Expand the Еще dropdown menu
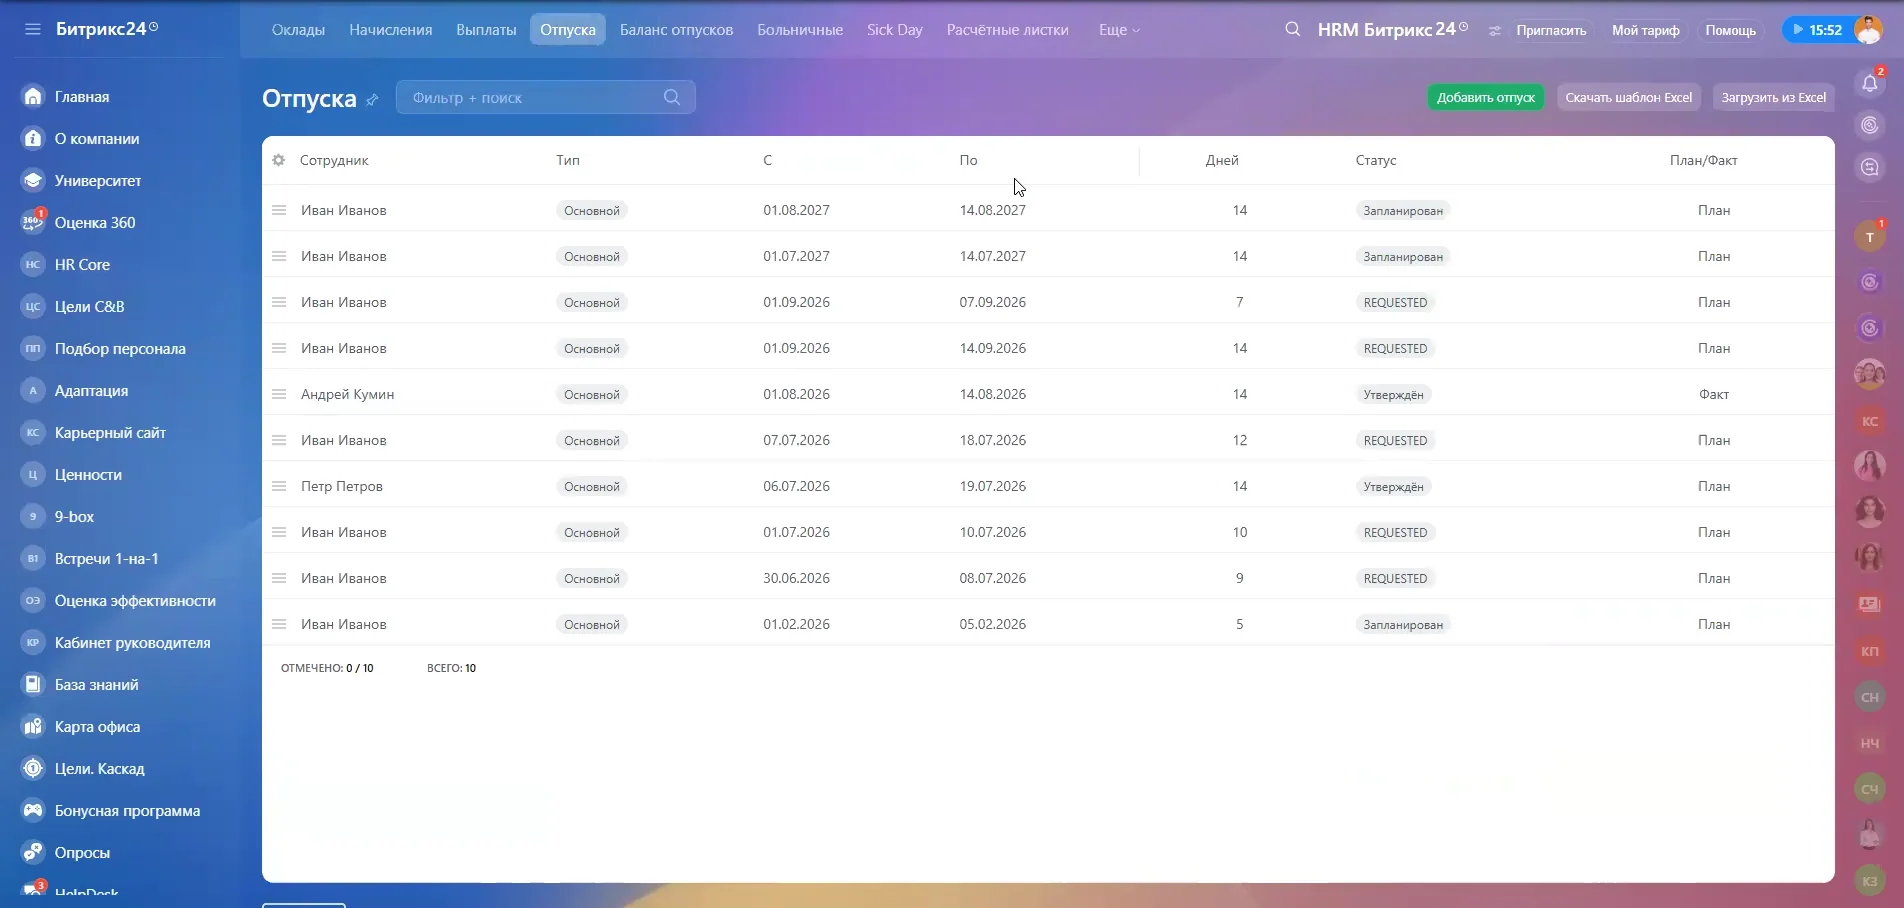 pyautogui.click(x=1119, y=30)
